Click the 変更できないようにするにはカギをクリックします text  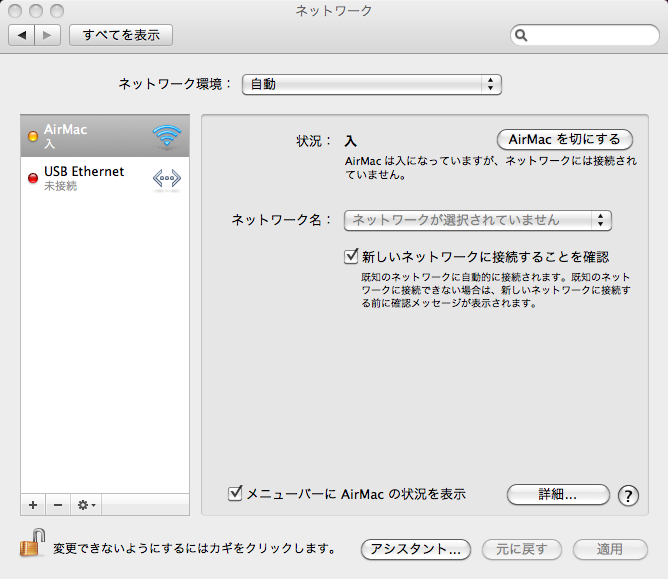195,548
